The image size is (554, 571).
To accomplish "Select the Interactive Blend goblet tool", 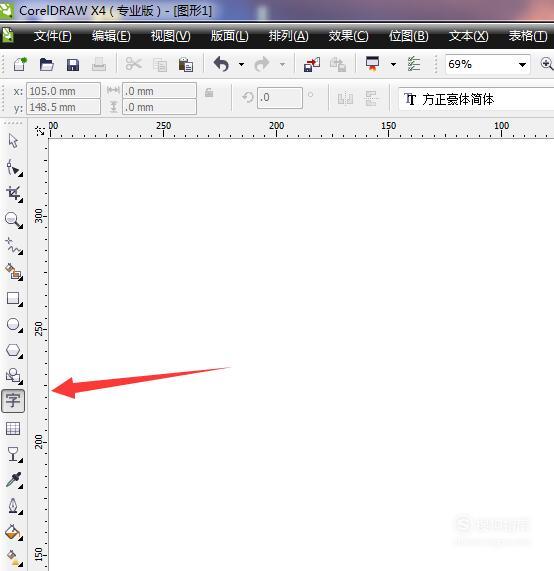I will click(14, 454).
